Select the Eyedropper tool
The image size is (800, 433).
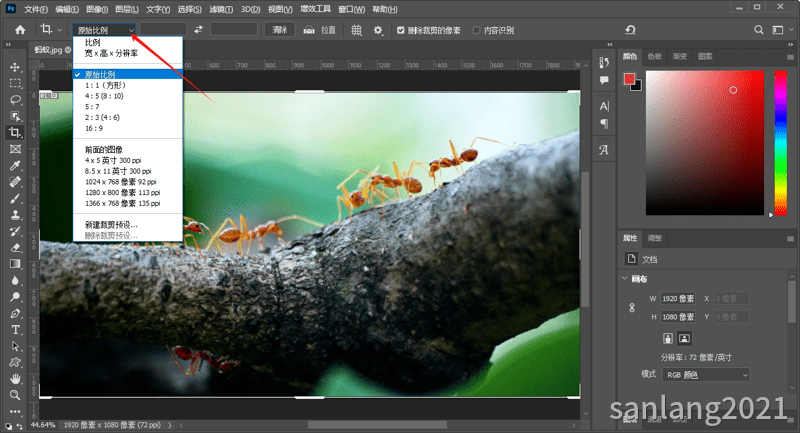click(15, 165)
